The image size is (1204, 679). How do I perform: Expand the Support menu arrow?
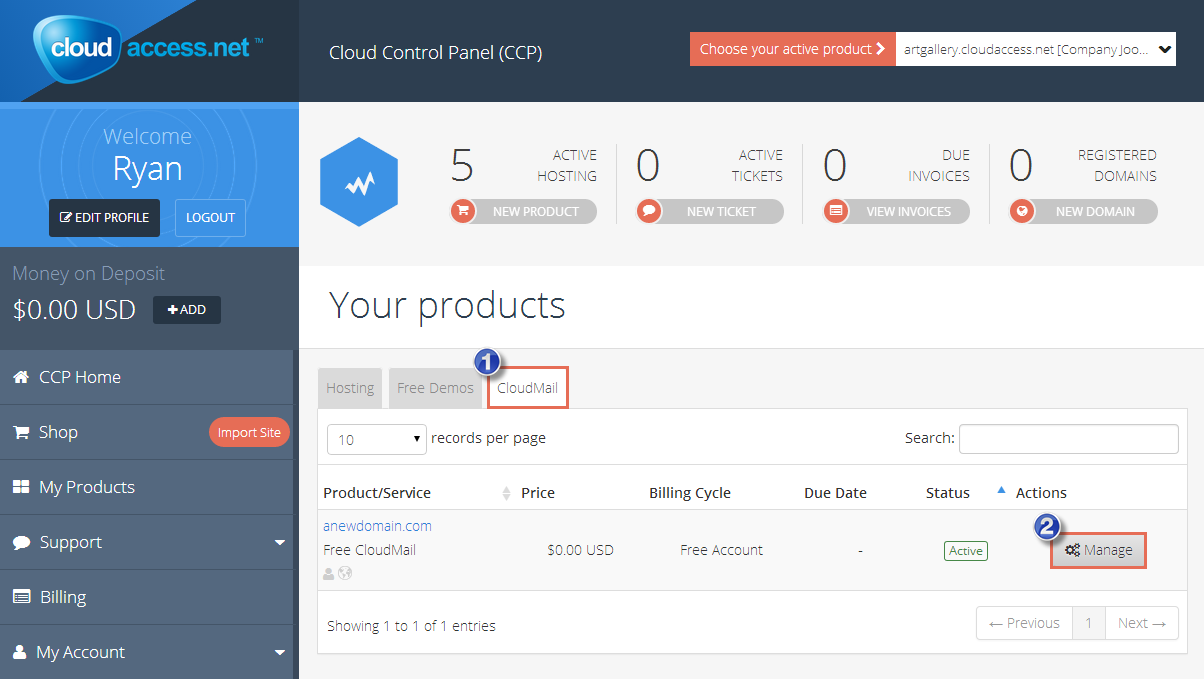pyautogui.click(x=279, y=543)
